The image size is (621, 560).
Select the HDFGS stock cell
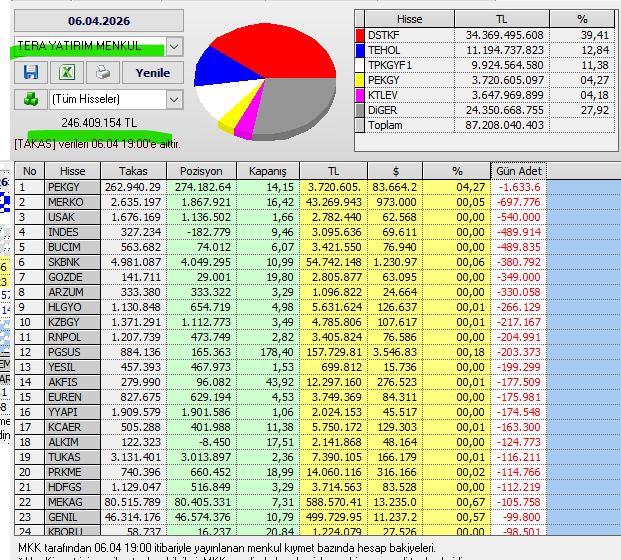click(72, 488)
